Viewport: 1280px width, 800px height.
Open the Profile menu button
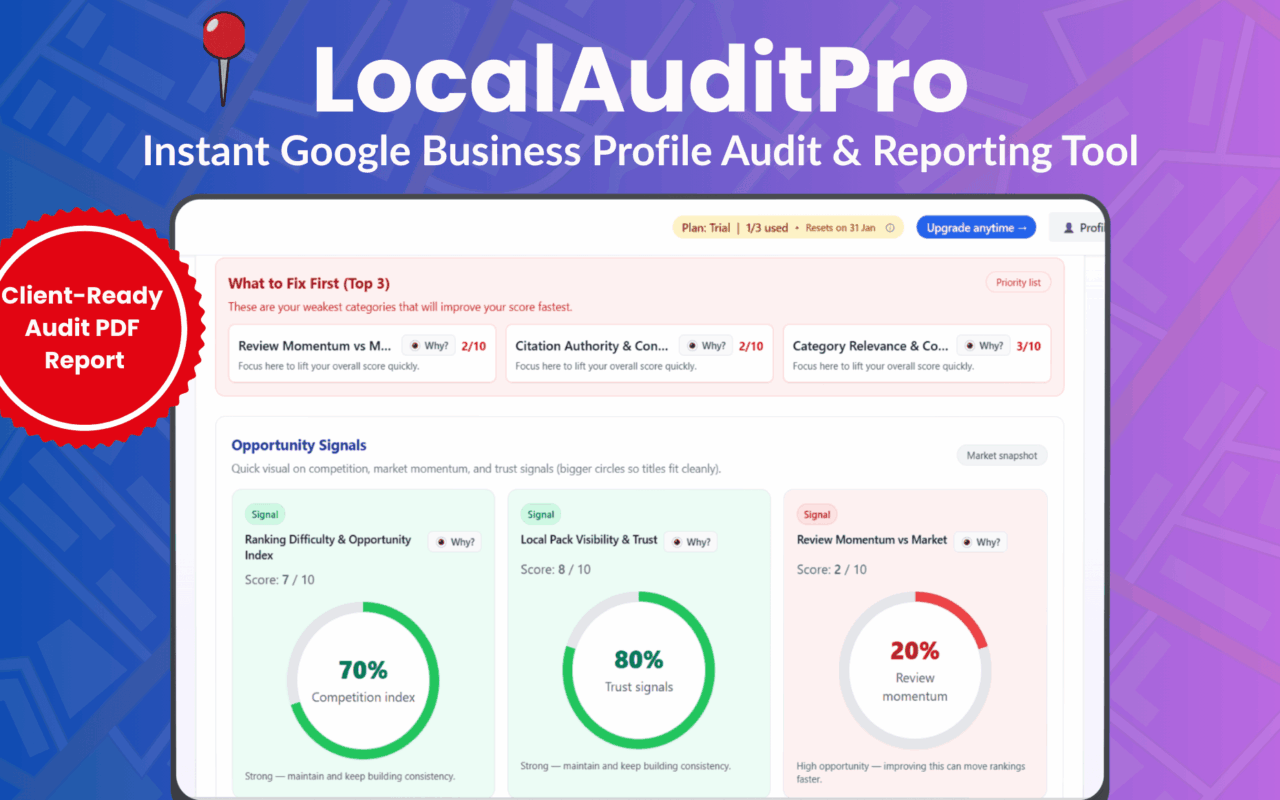1079,228
